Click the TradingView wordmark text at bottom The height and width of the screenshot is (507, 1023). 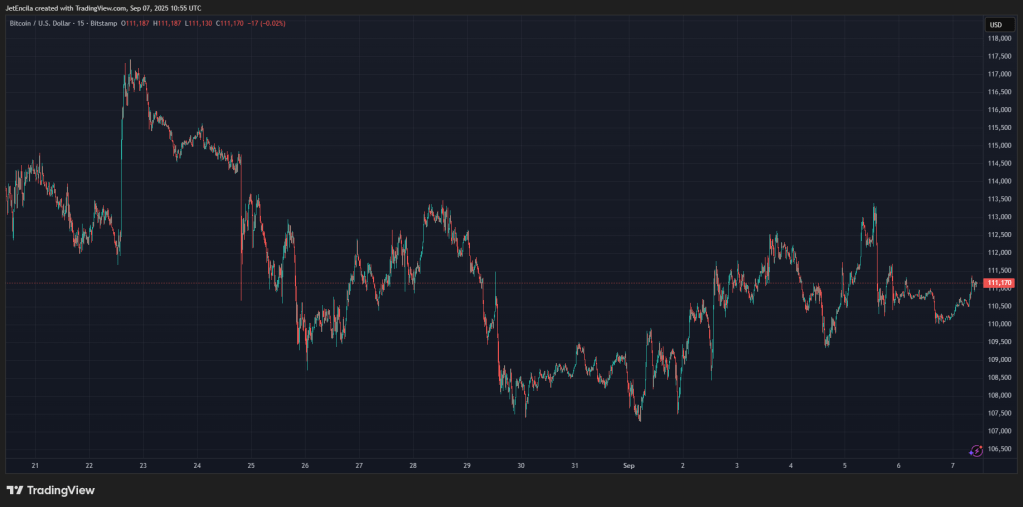[x=61, y=490]
